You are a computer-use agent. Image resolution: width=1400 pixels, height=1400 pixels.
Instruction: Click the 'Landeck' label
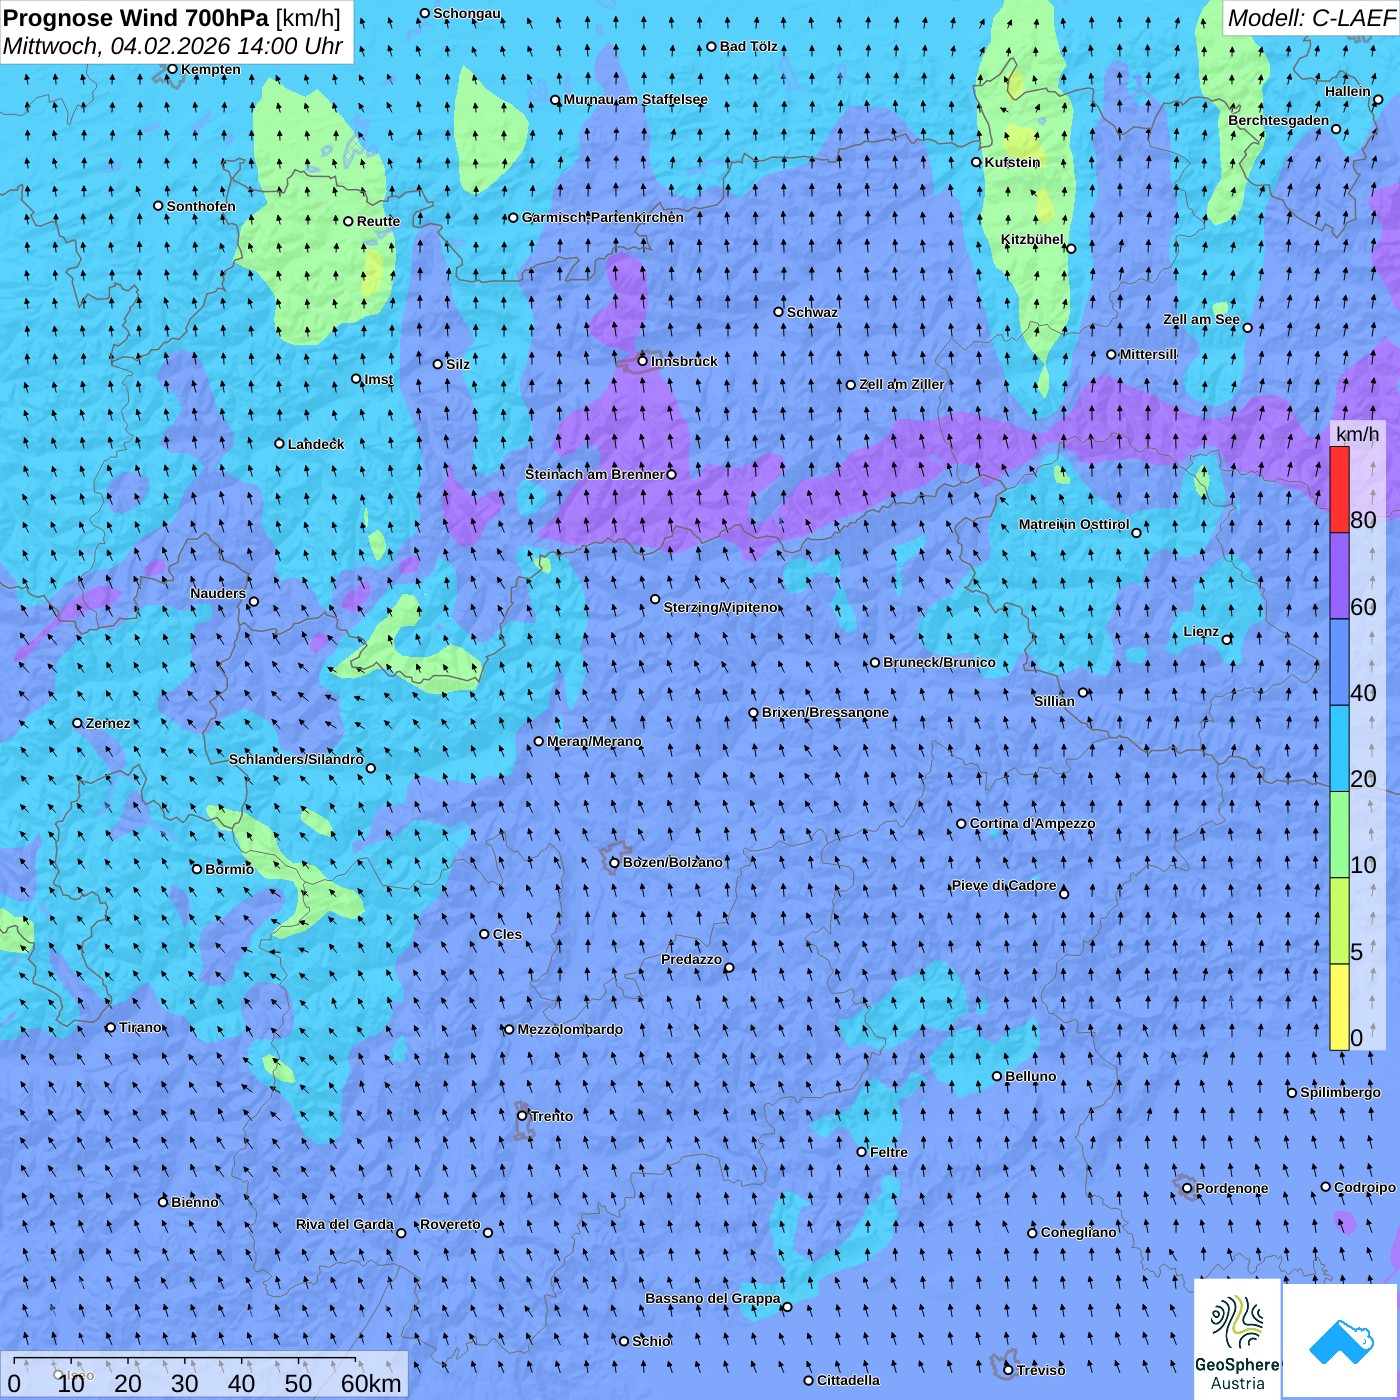316,444
